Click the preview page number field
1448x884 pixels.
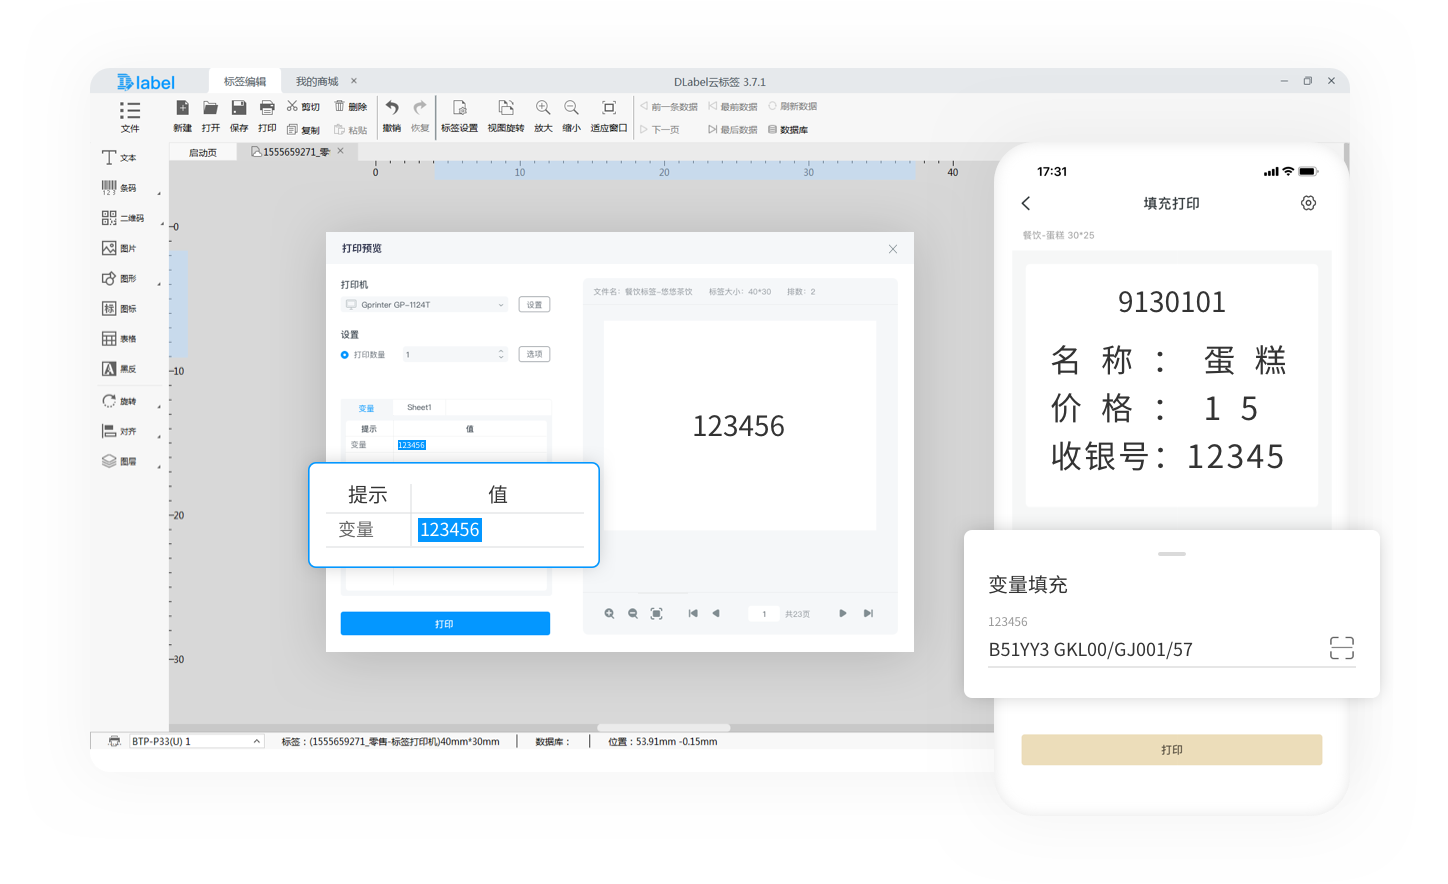tap(764, 614)
